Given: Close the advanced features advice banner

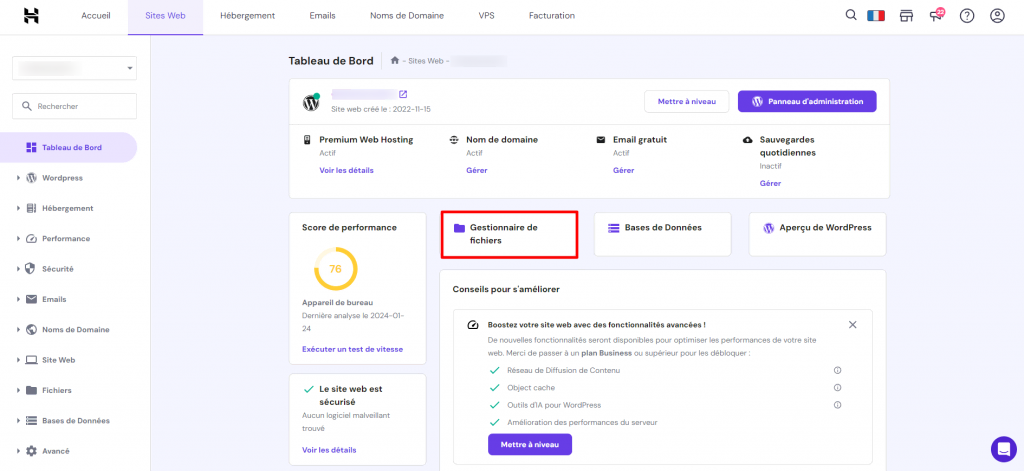Looking at the screenshot, I should [x=852, y=325].
